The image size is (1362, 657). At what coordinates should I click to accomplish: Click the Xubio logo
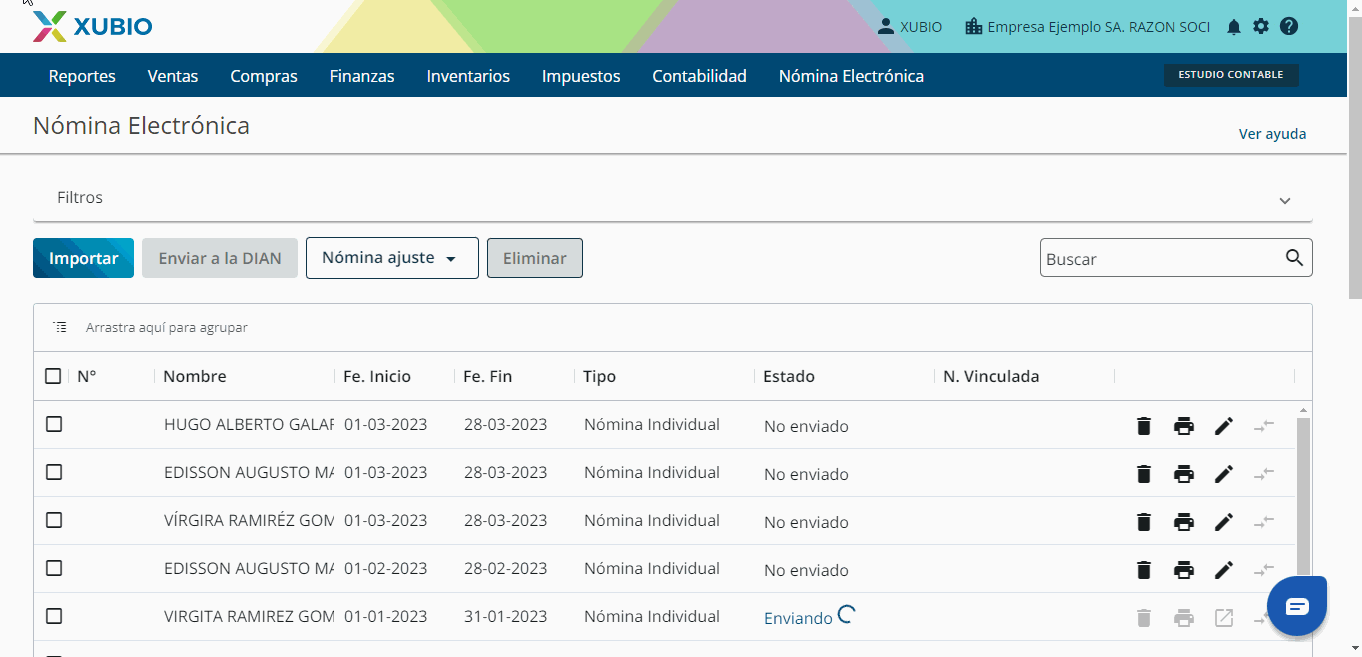[92, 27]
